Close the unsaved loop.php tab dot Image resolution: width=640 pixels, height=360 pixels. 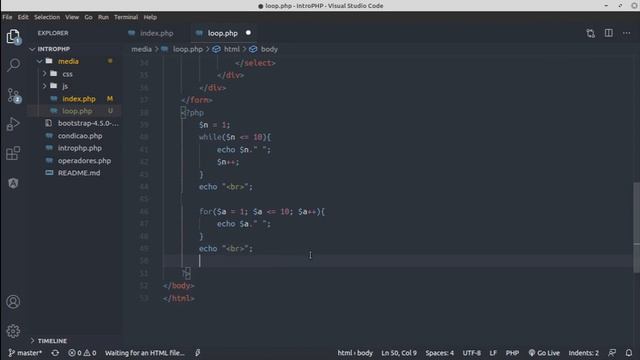(248, 33)
